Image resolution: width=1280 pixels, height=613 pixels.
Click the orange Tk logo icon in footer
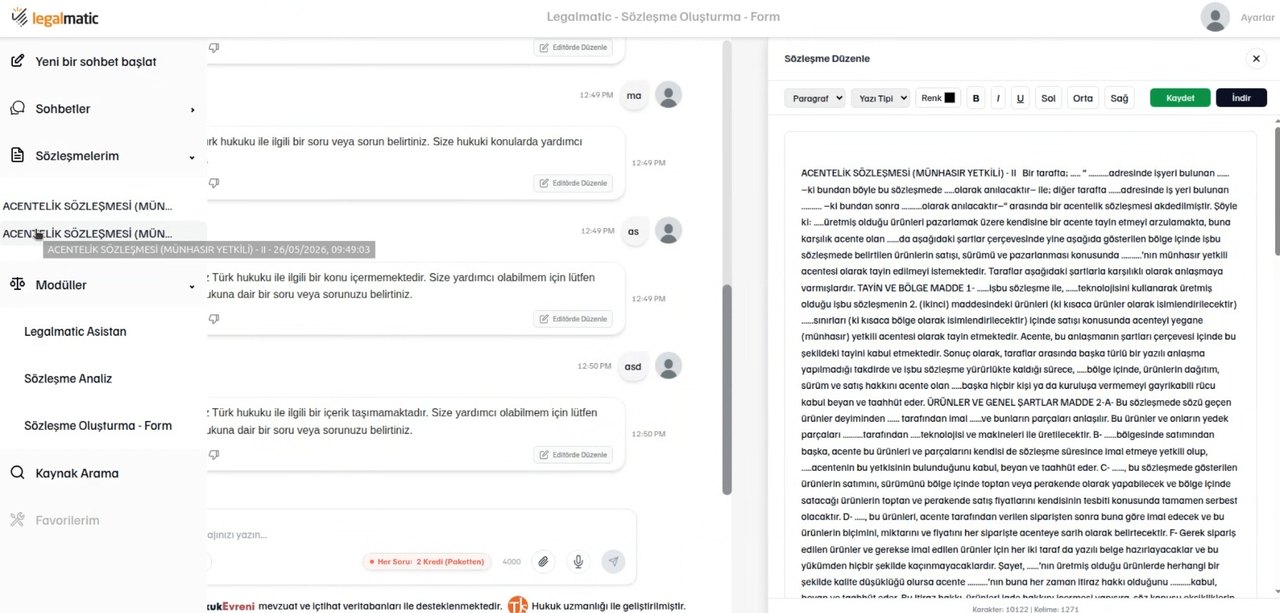point(518,605)
